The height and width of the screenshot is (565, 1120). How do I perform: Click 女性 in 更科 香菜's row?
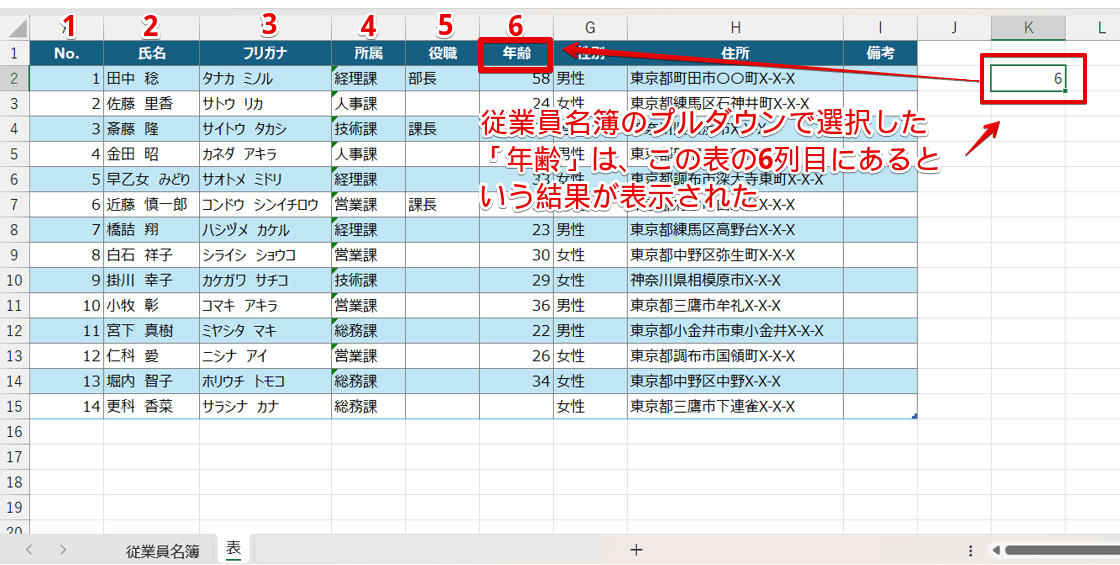590,406
